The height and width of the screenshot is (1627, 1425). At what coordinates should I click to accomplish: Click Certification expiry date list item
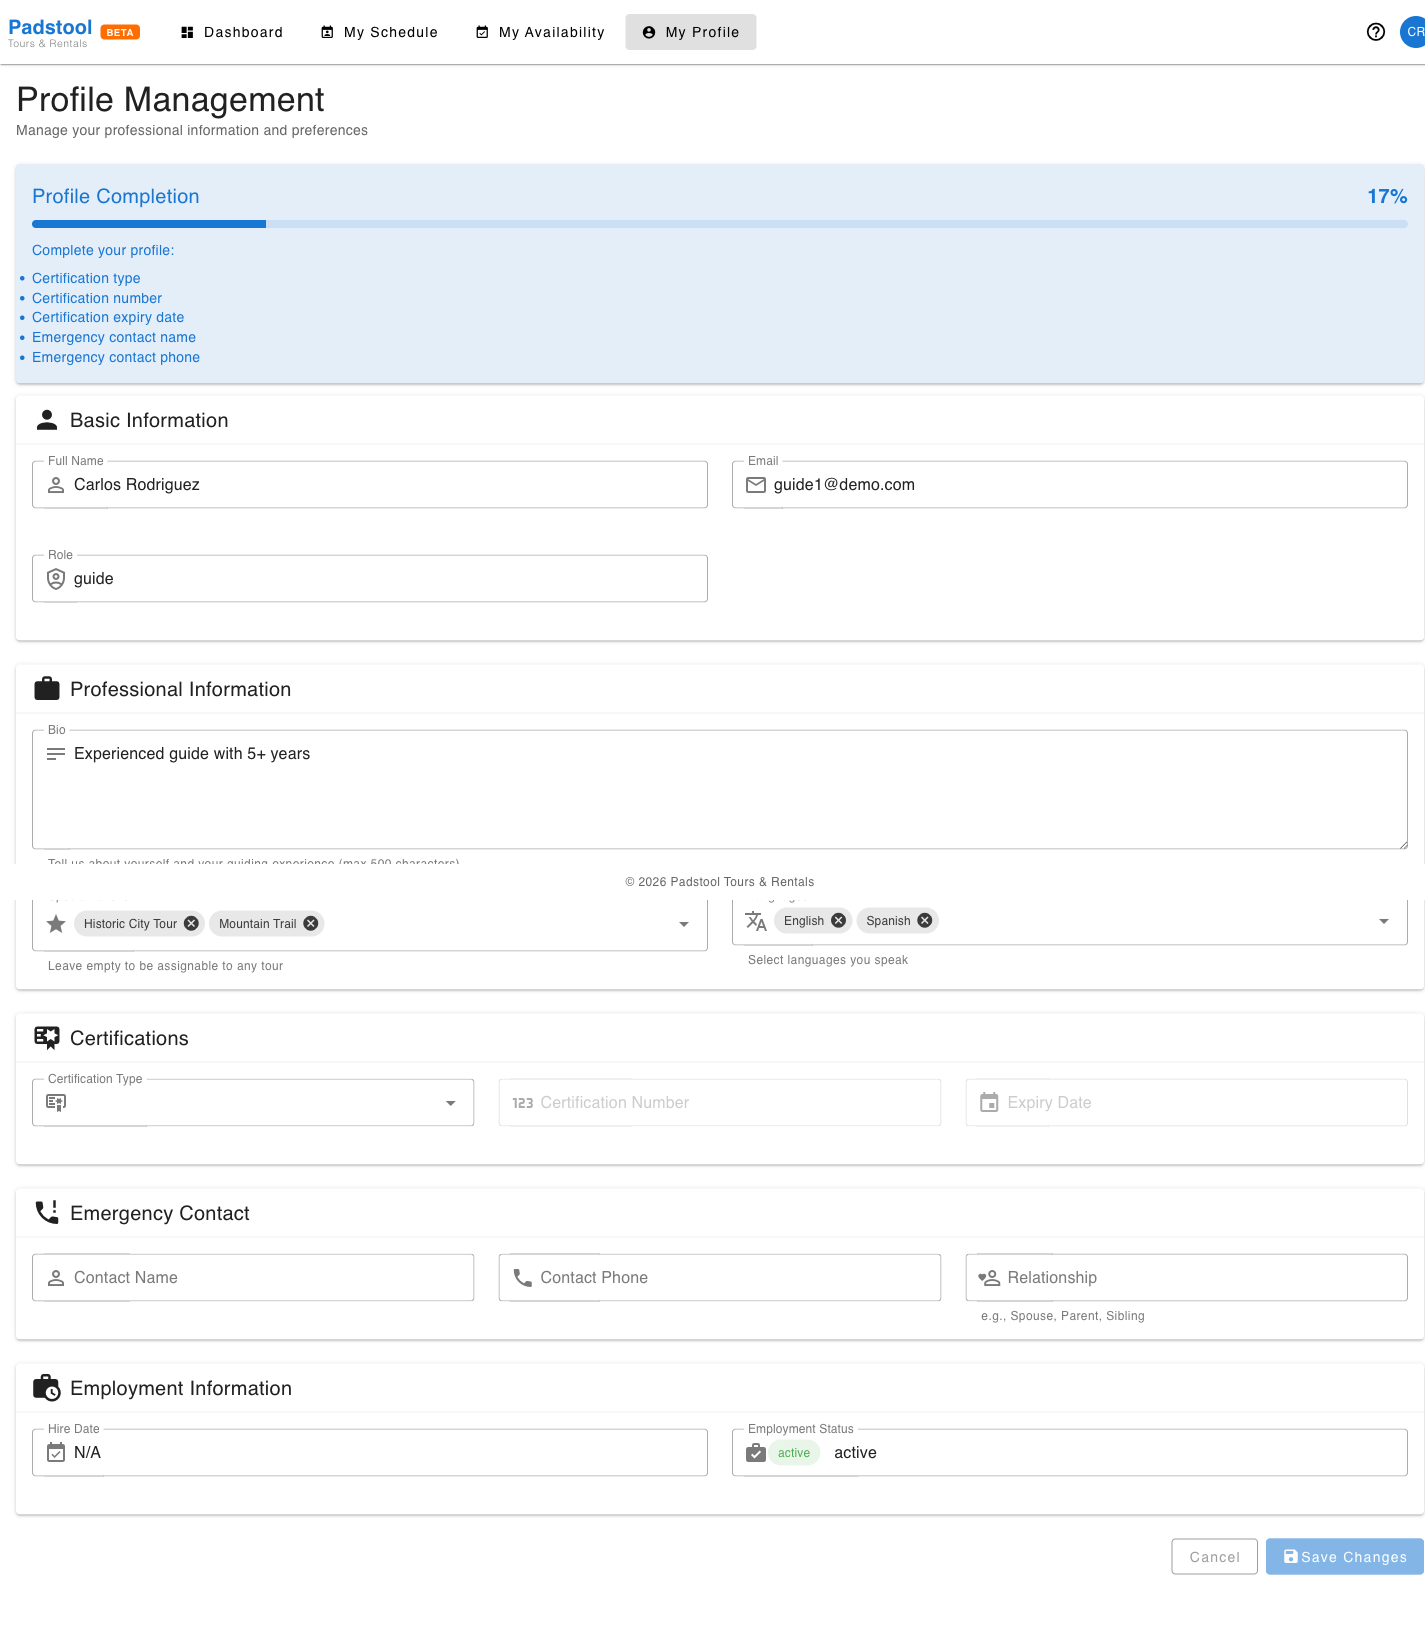pos(108,317)
